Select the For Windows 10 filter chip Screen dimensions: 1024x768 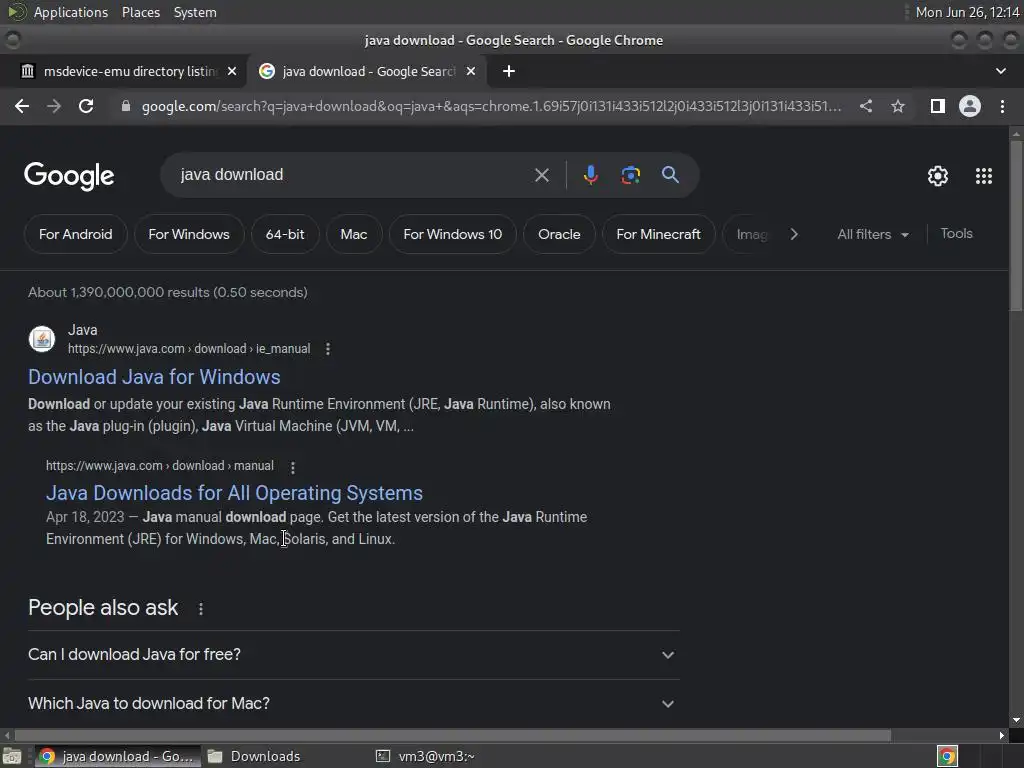pyautogui.click(x=453, y=234)
